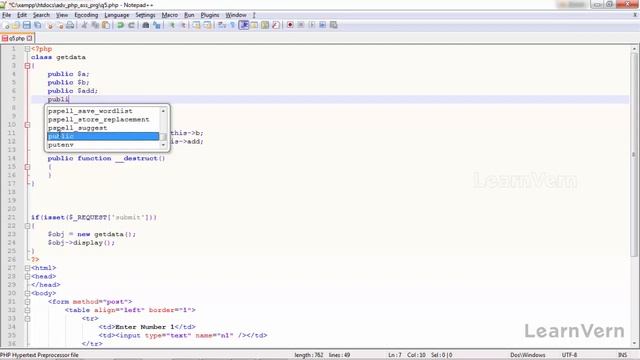Click autocomplete list scroll up arrow
The width and height of the screenshot is (640, 360).
click(163, 111)
